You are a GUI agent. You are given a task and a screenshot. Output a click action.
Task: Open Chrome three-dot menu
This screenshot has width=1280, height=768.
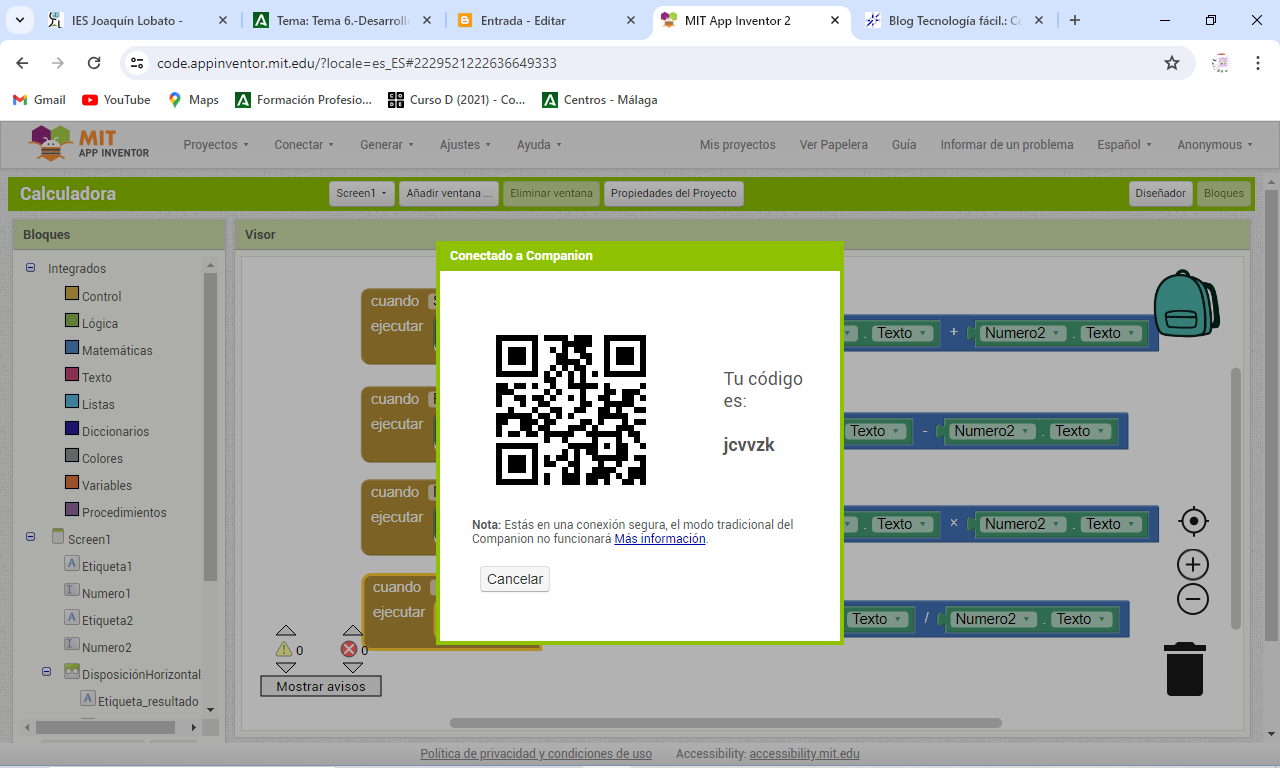(x=1258, y=63)
